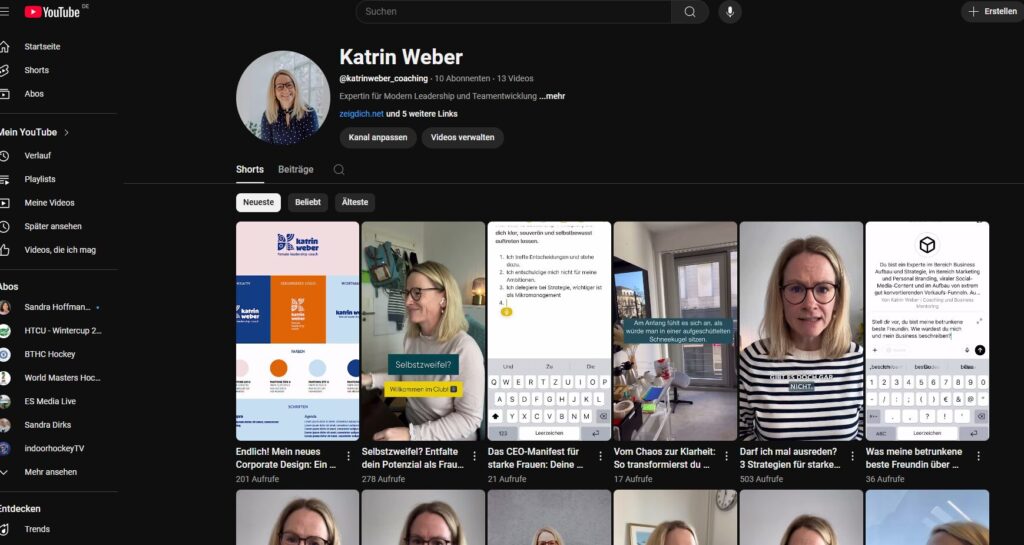Click the Shorts icon in sidebar
Viewport: 1024px width, 545px height.
(x=5, y=70)
